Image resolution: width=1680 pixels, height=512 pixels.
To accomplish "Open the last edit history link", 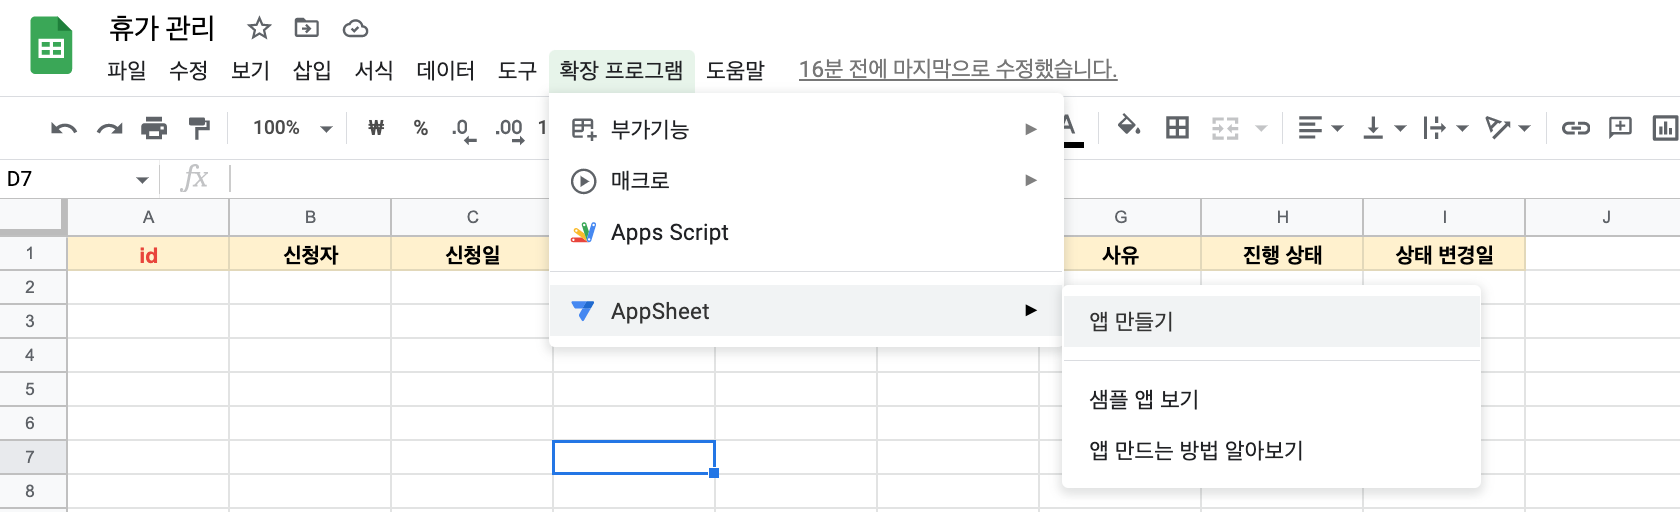I will coord(958,69).
